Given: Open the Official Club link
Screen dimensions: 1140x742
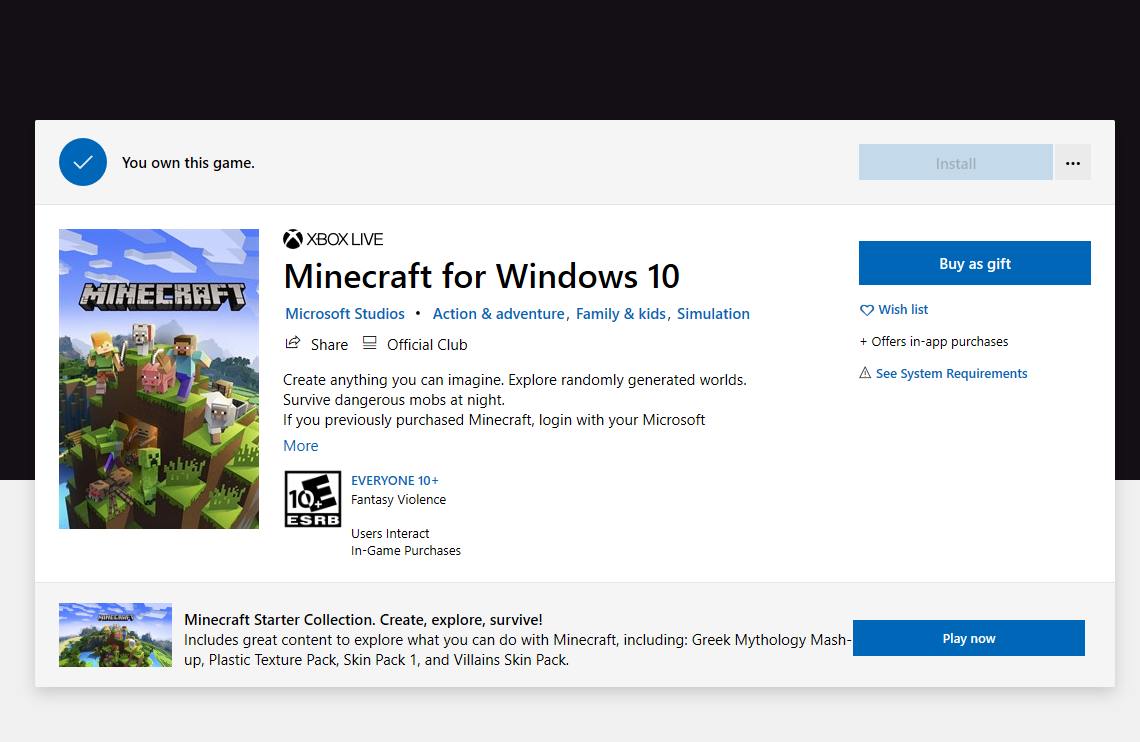Looking at the screenshot, I should click(x=427, y=344).
